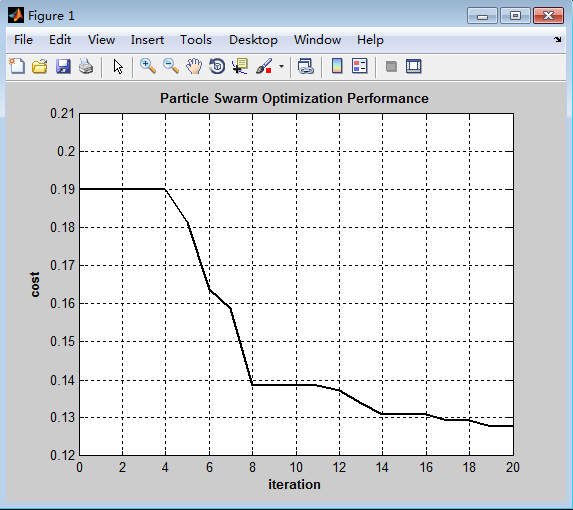Open the Tools menu

[196, 39]
